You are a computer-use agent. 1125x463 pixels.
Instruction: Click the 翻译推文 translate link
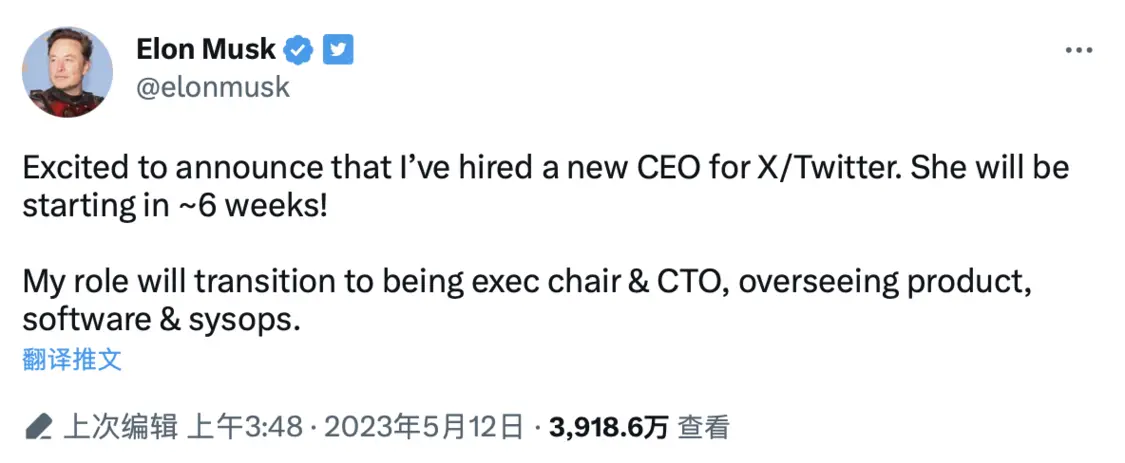[72, 360]
